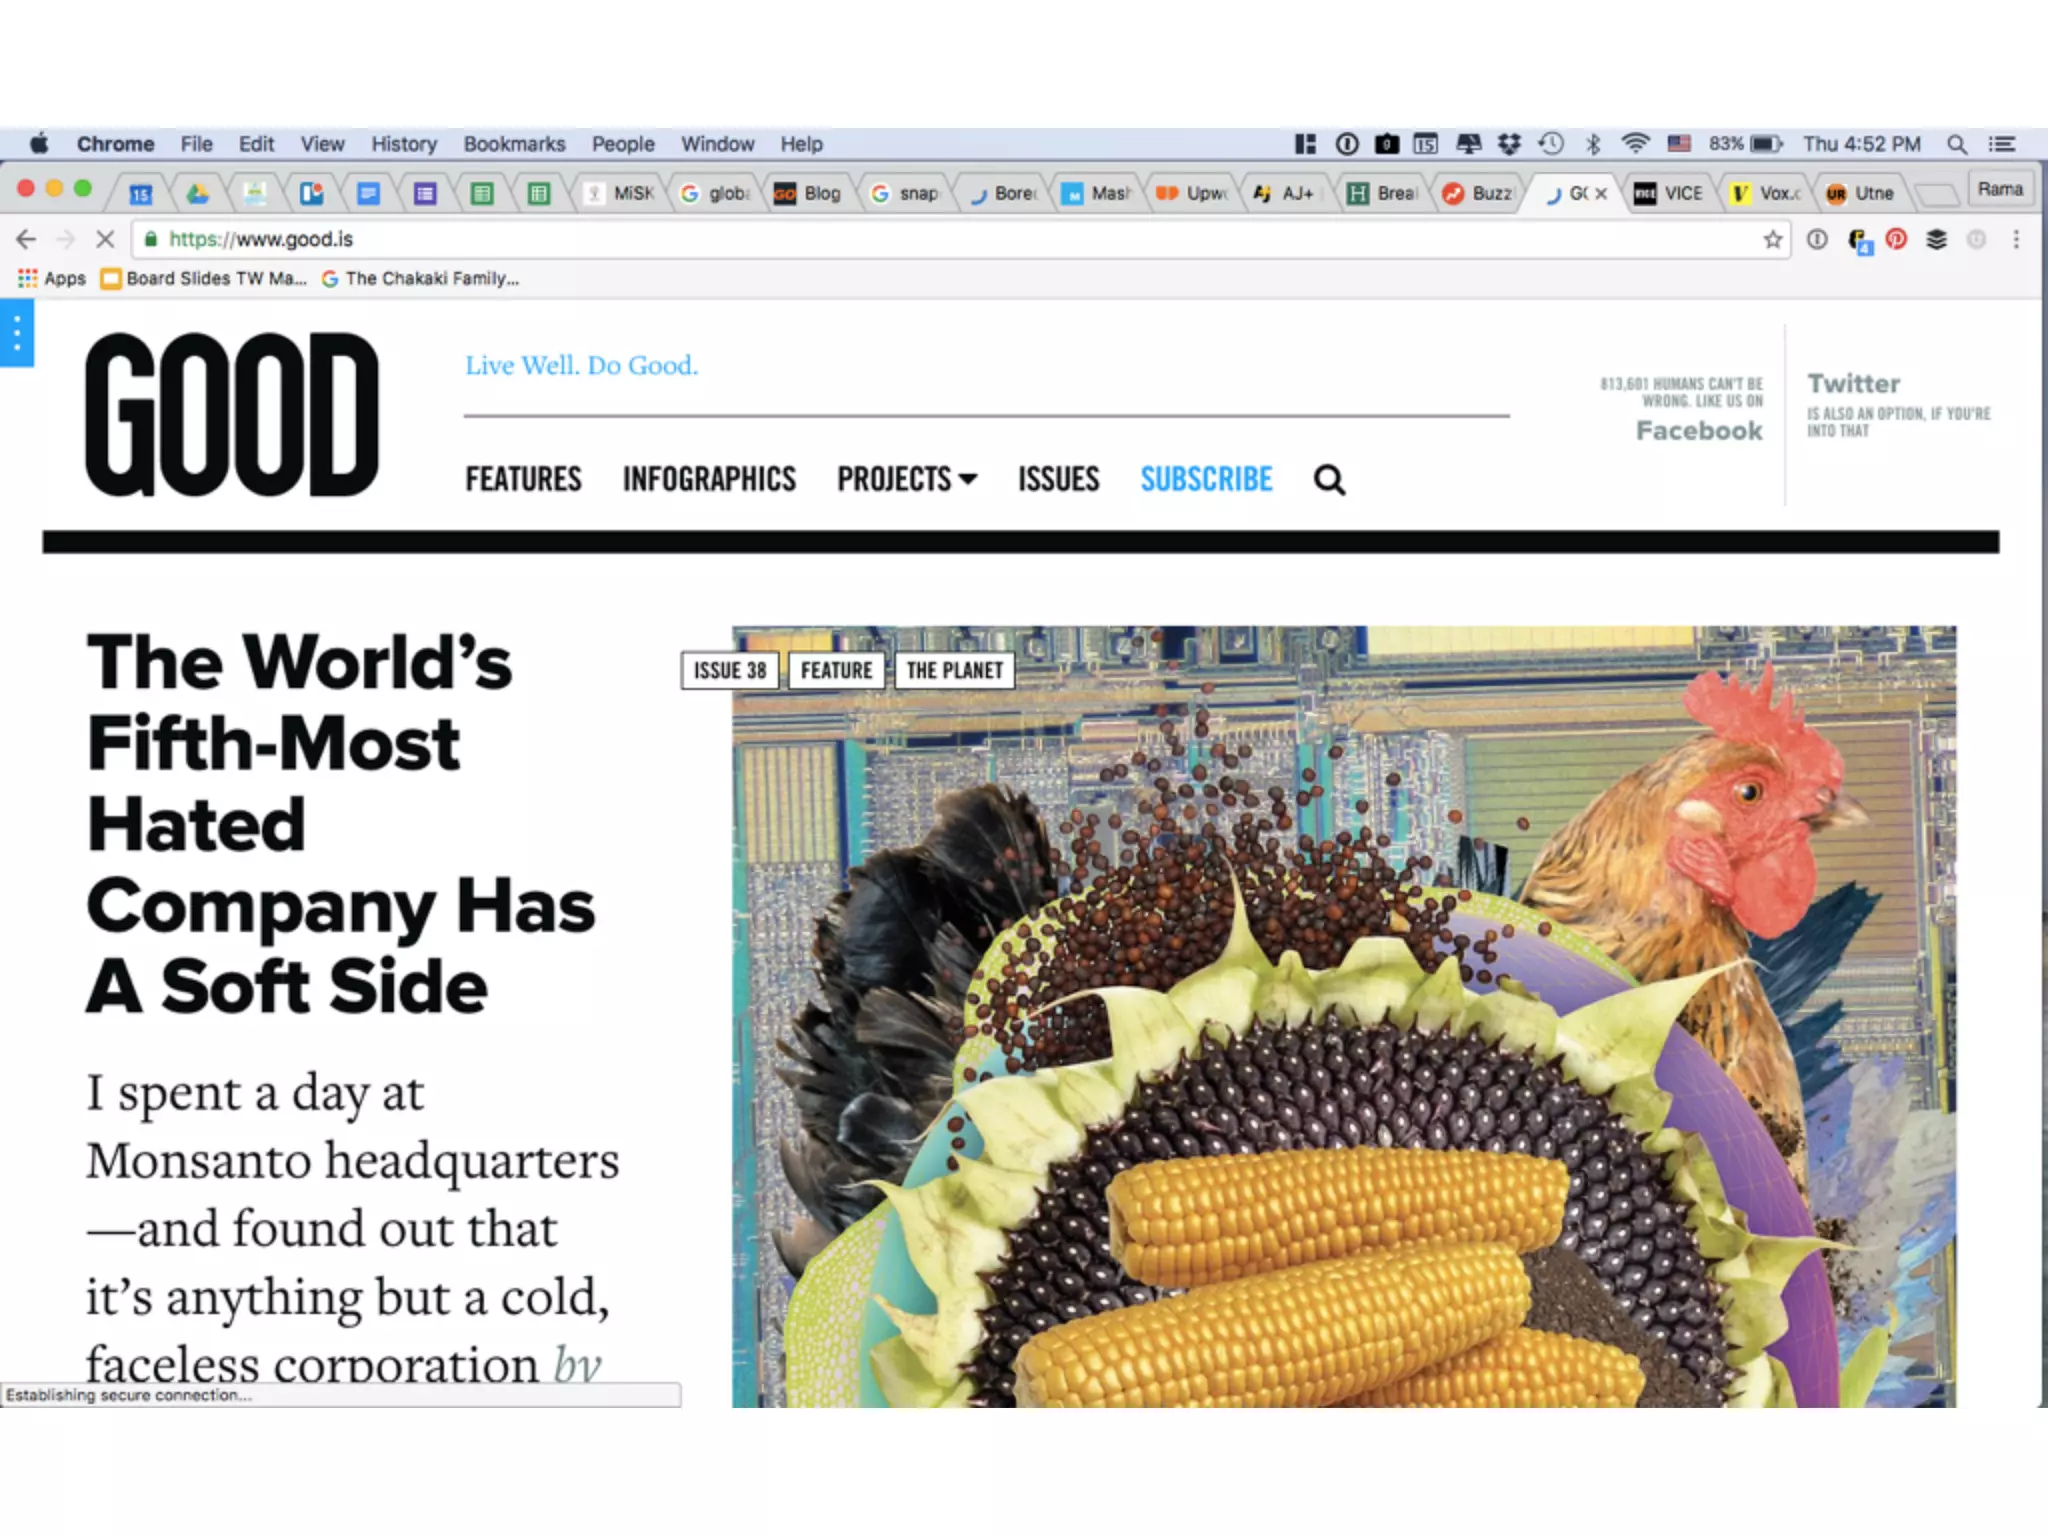
Task: Open the INFOGRAPHICS section link
Action: pyautogui.click(x=709, y=480)
